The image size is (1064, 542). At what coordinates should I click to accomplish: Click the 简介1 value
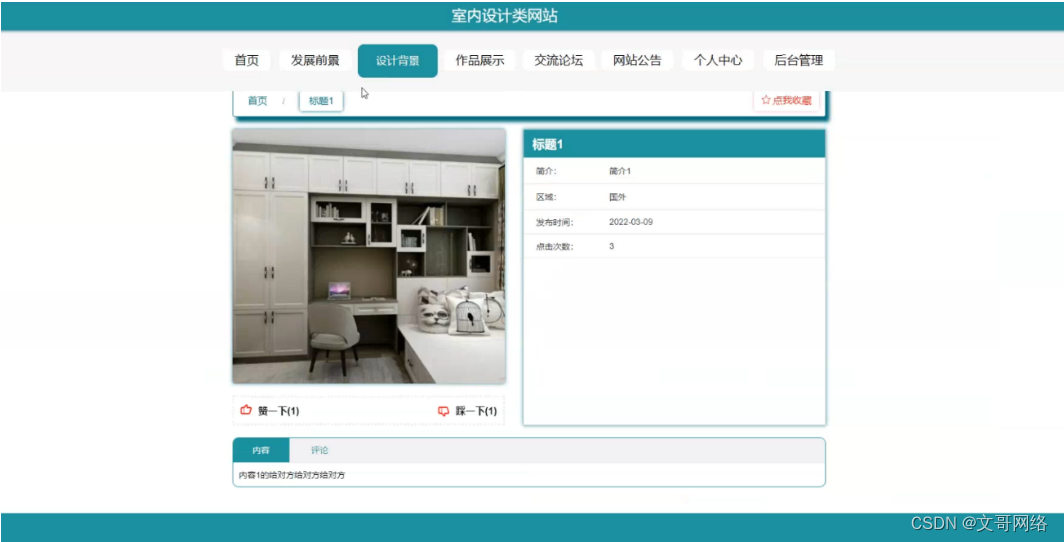(620, 171)
